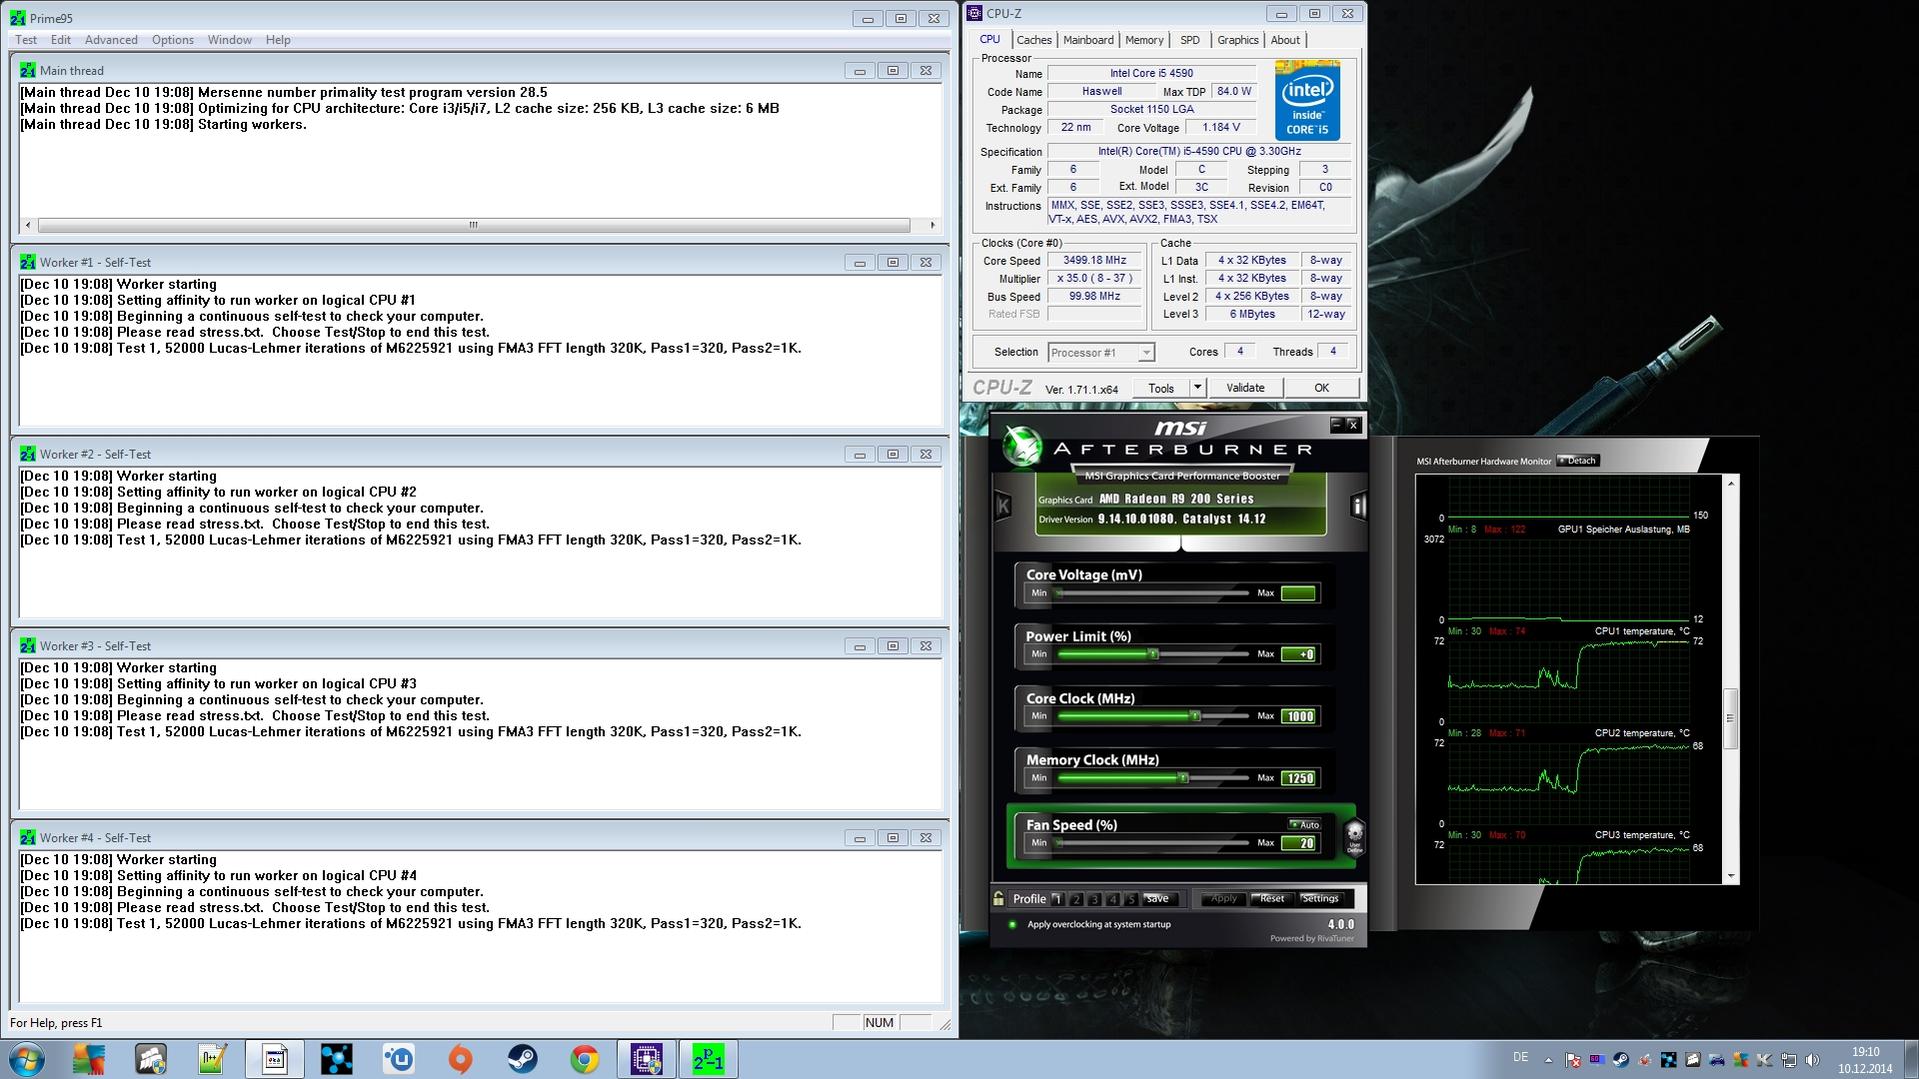Click Main thread window icon
Screen dimensions: 1919x1079
click(27, 70)
